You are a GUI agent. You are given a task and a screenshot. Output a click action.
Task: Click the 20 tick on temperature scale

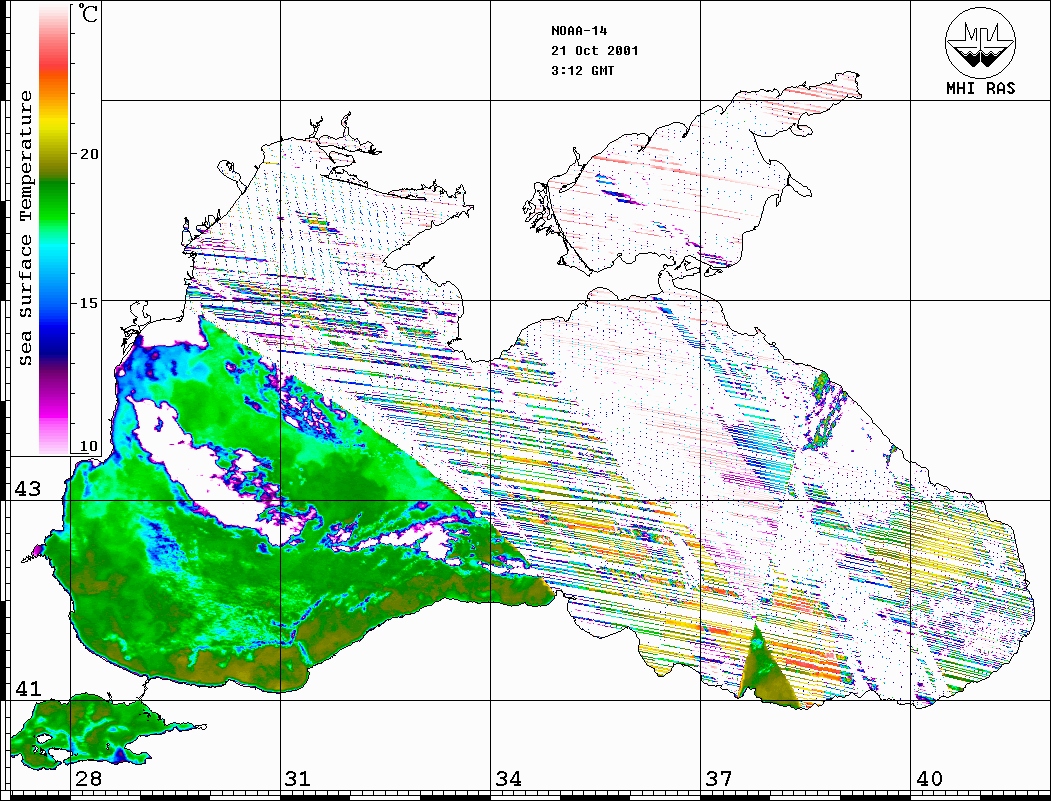[88, 154]
